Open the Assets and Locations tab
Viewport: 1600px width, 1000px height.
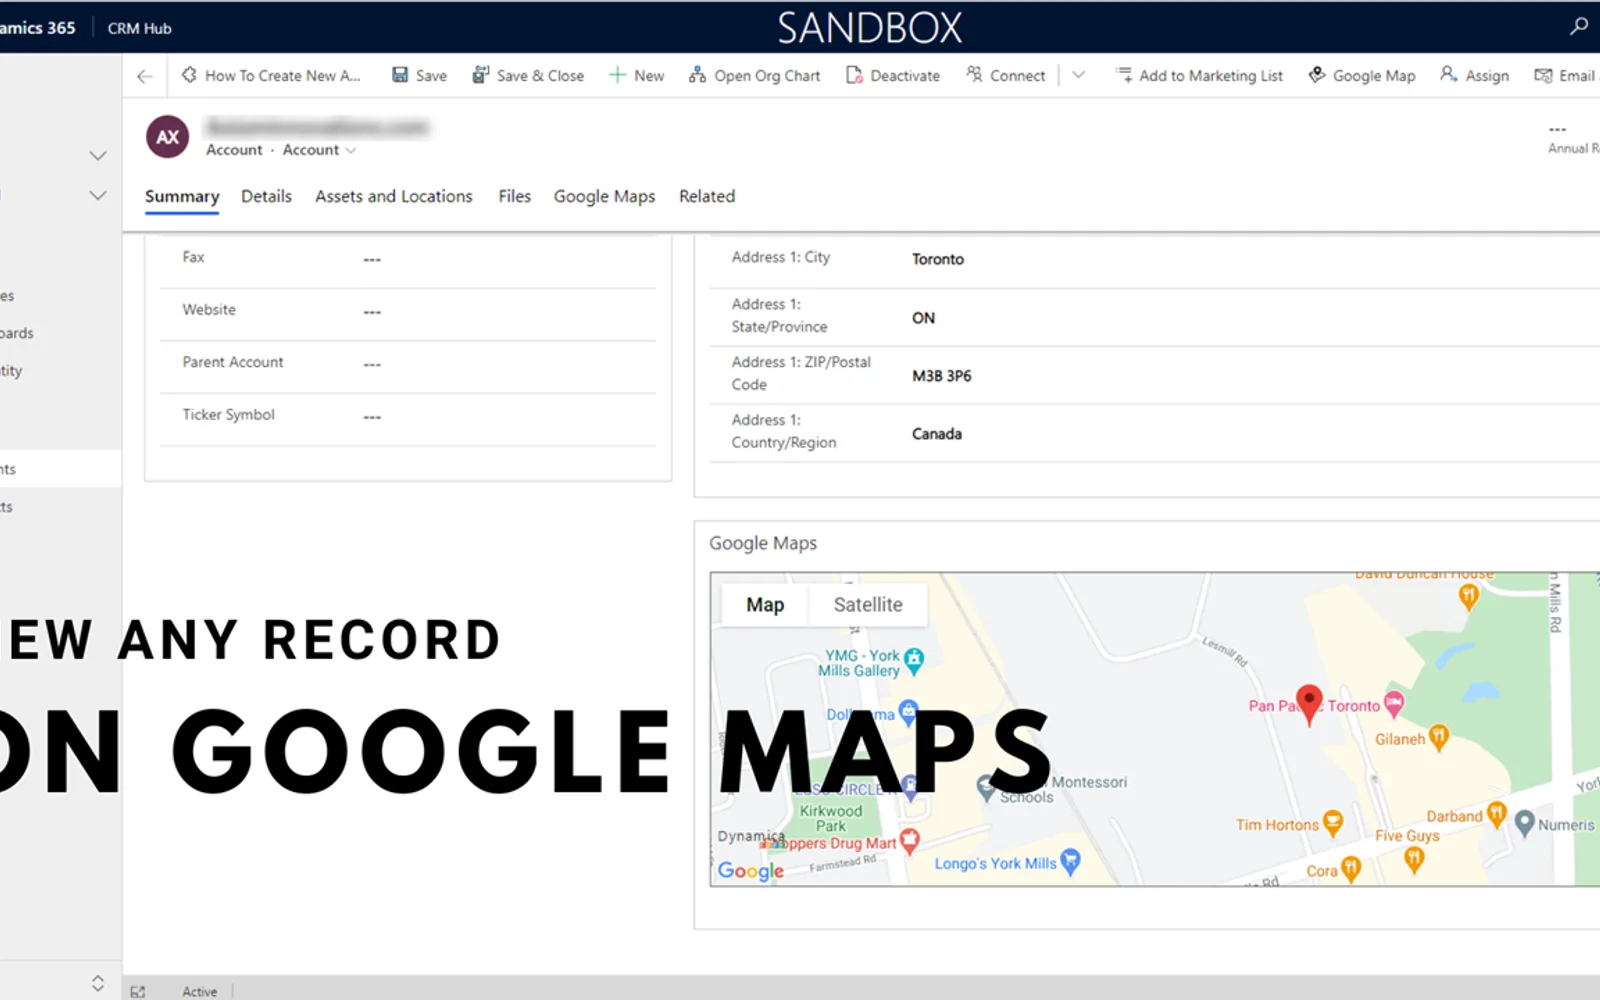click(394, 197)
